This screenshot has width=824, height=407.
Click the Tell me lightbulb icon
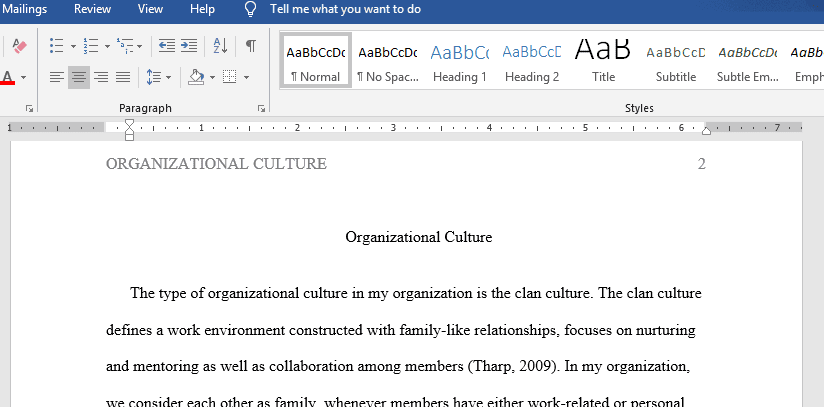(x=251, y=9)
